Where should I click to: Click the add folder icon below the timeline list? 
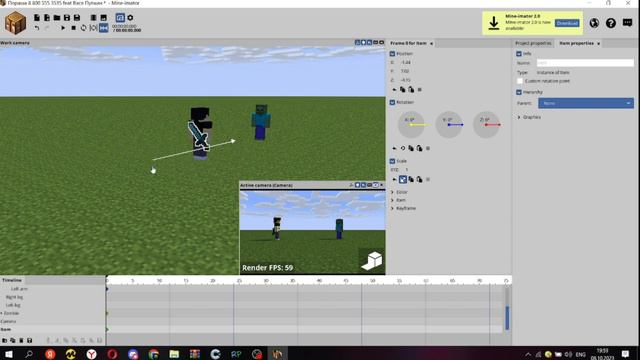[4, 340]
